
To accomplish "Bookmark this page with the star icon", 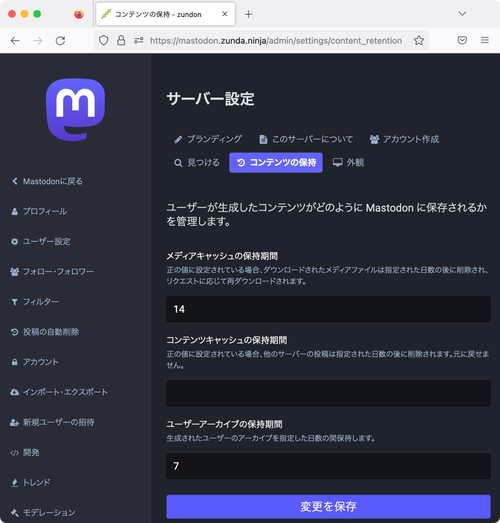I will (x=419, y=41).
